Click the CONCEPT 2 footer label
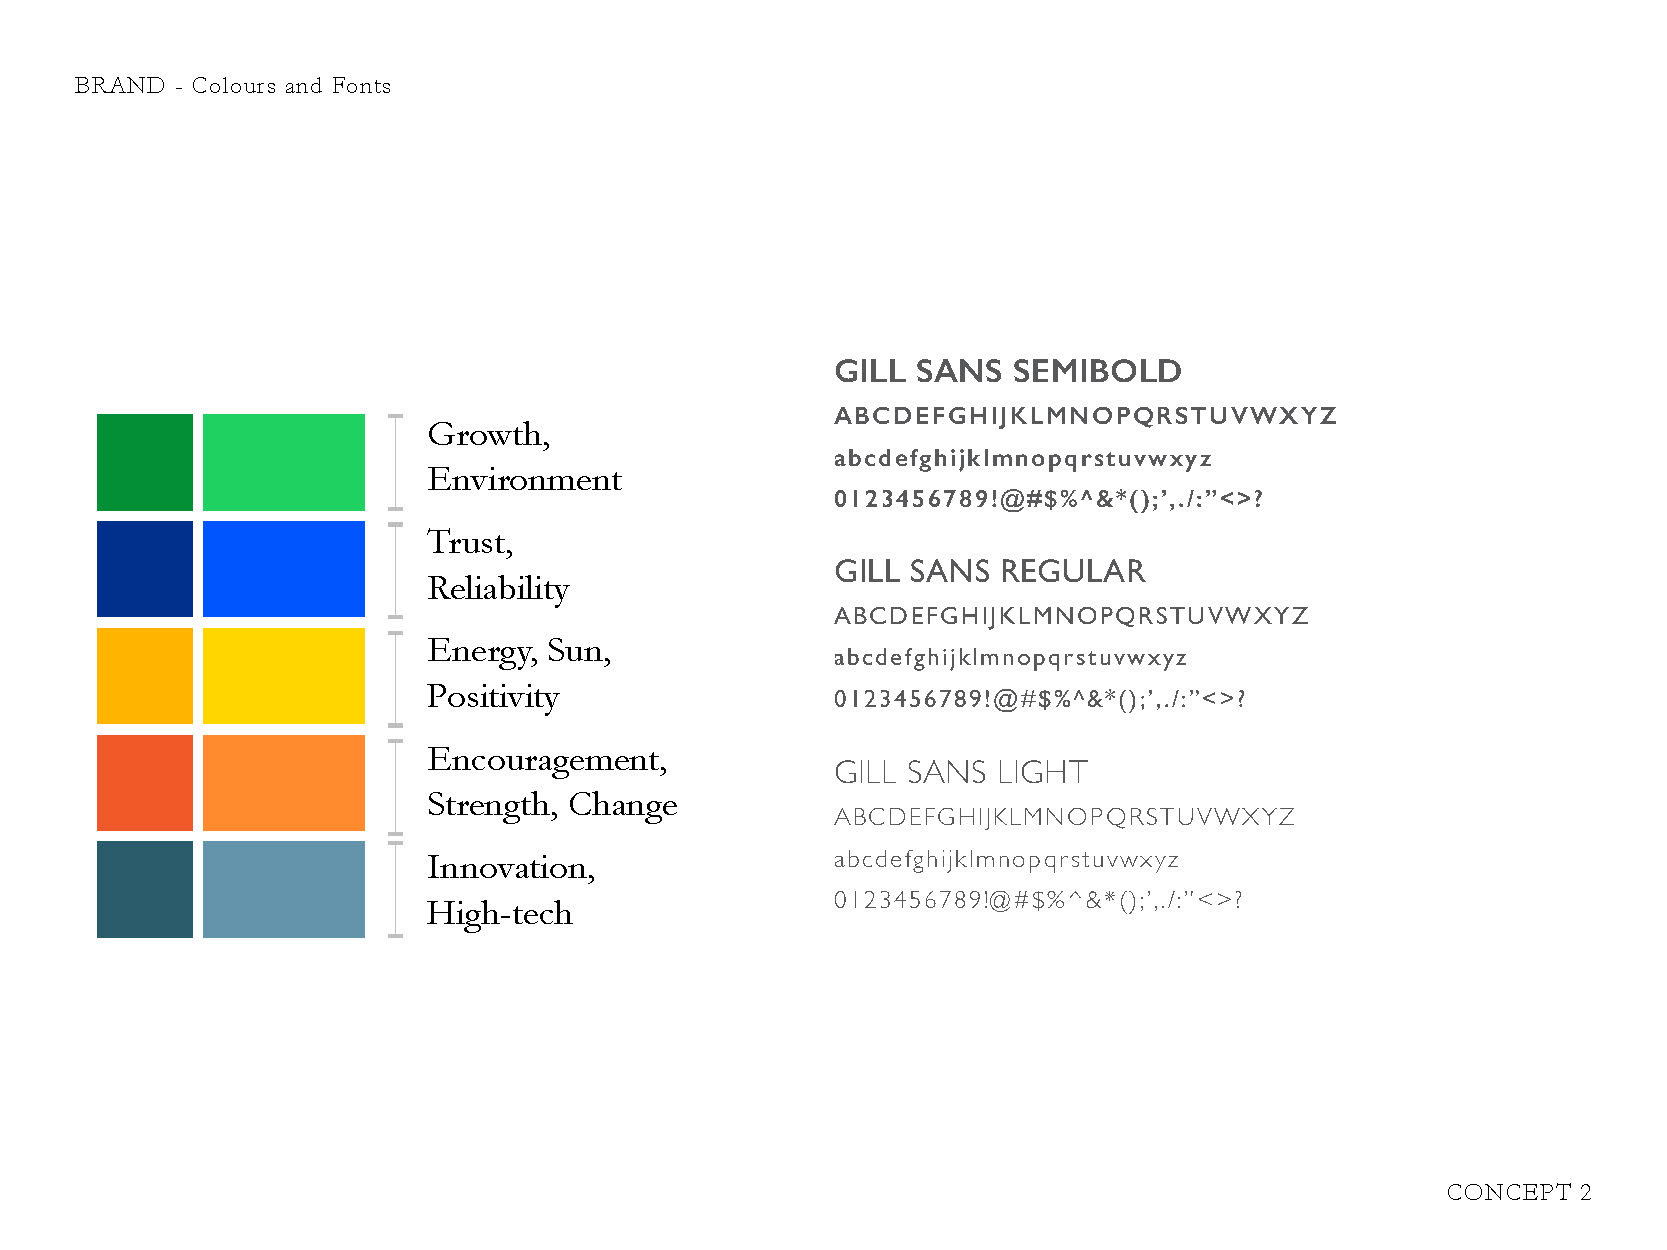1667x1250 pixels. coord(1519,1192)
